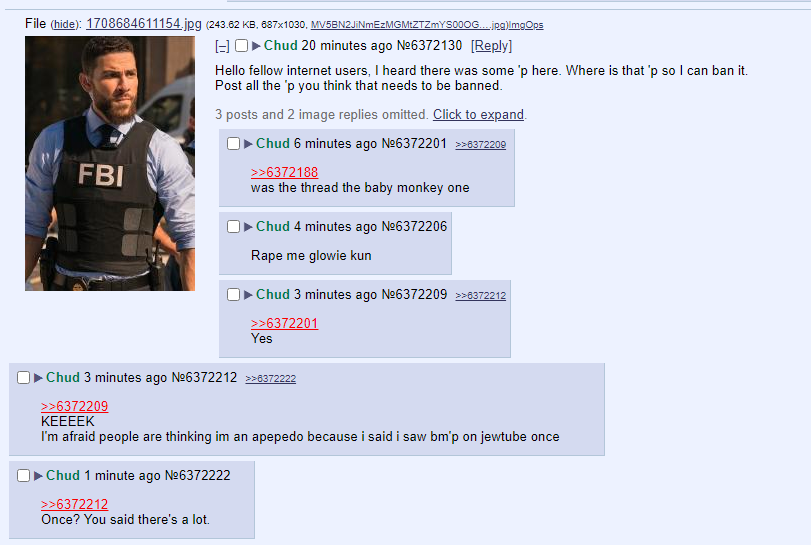Tick the checkbox on post №6372206

point(233,226)
